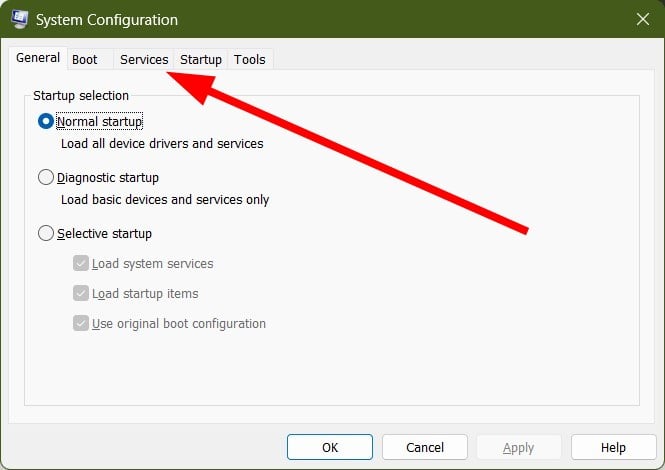Close the System Configuration window
665x470 pixels.
[x=643, y=19]
